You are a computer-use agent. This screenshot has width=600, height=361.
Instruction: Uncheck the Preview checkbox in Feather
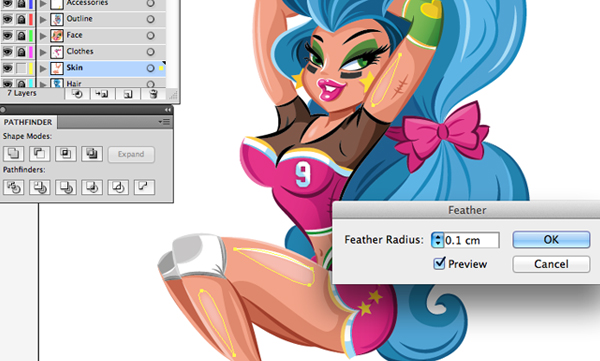pyautogui.click(x=439, y=263)
